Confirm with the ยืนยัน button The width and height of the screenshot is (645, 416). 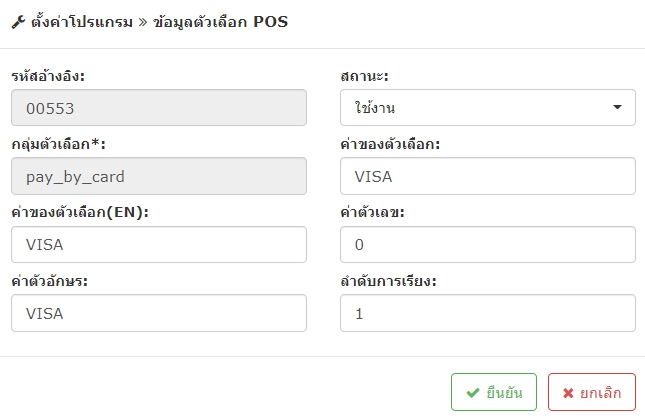pyautogui.click(x=494, y=392)
